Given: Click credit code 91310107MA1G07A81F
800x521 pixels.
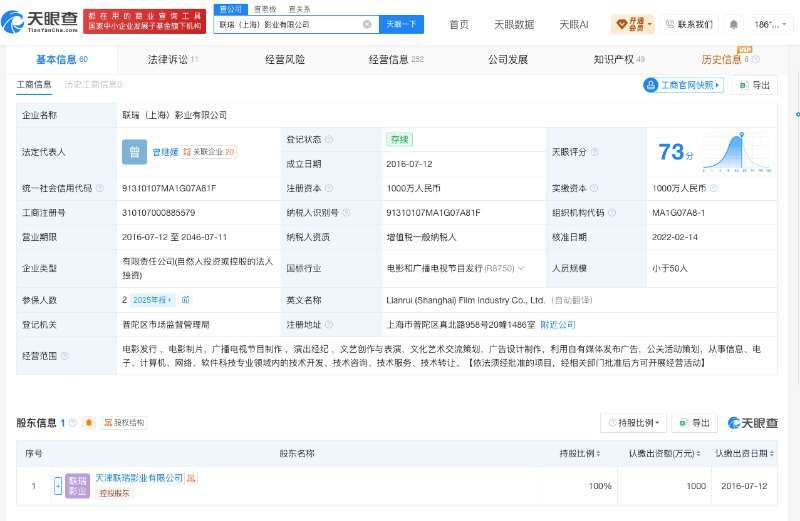Looking at the screenshot, I should pos(169,188).
